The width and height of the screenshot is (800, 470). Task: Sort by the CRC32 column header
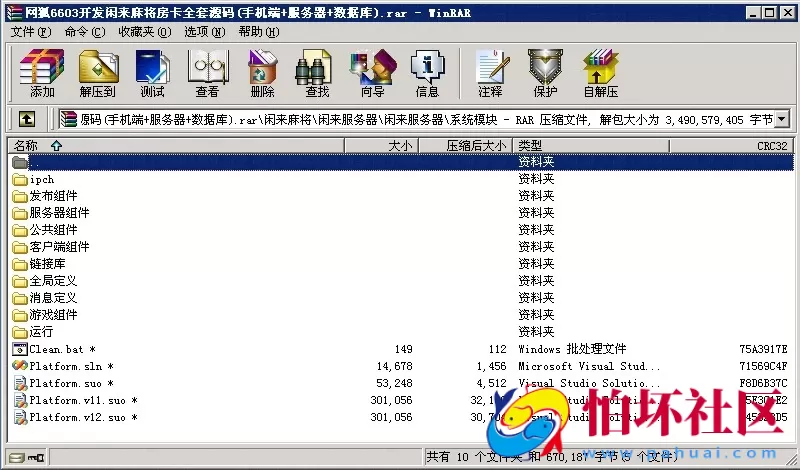732,145
